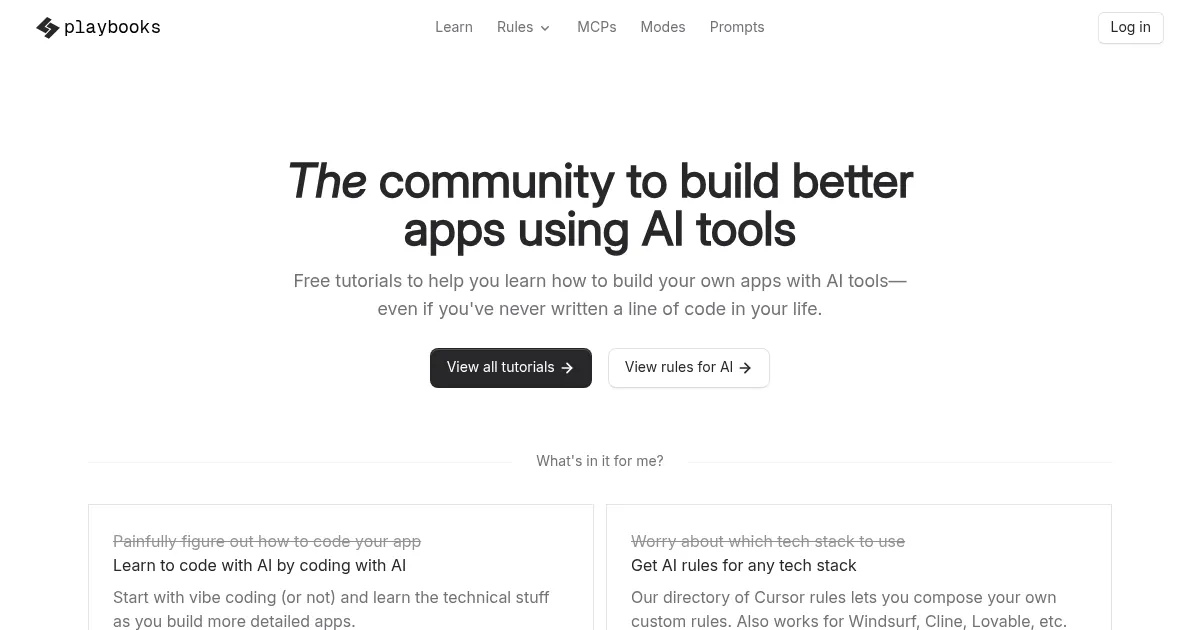Expand the chevron next to Rules

point(545,28)
